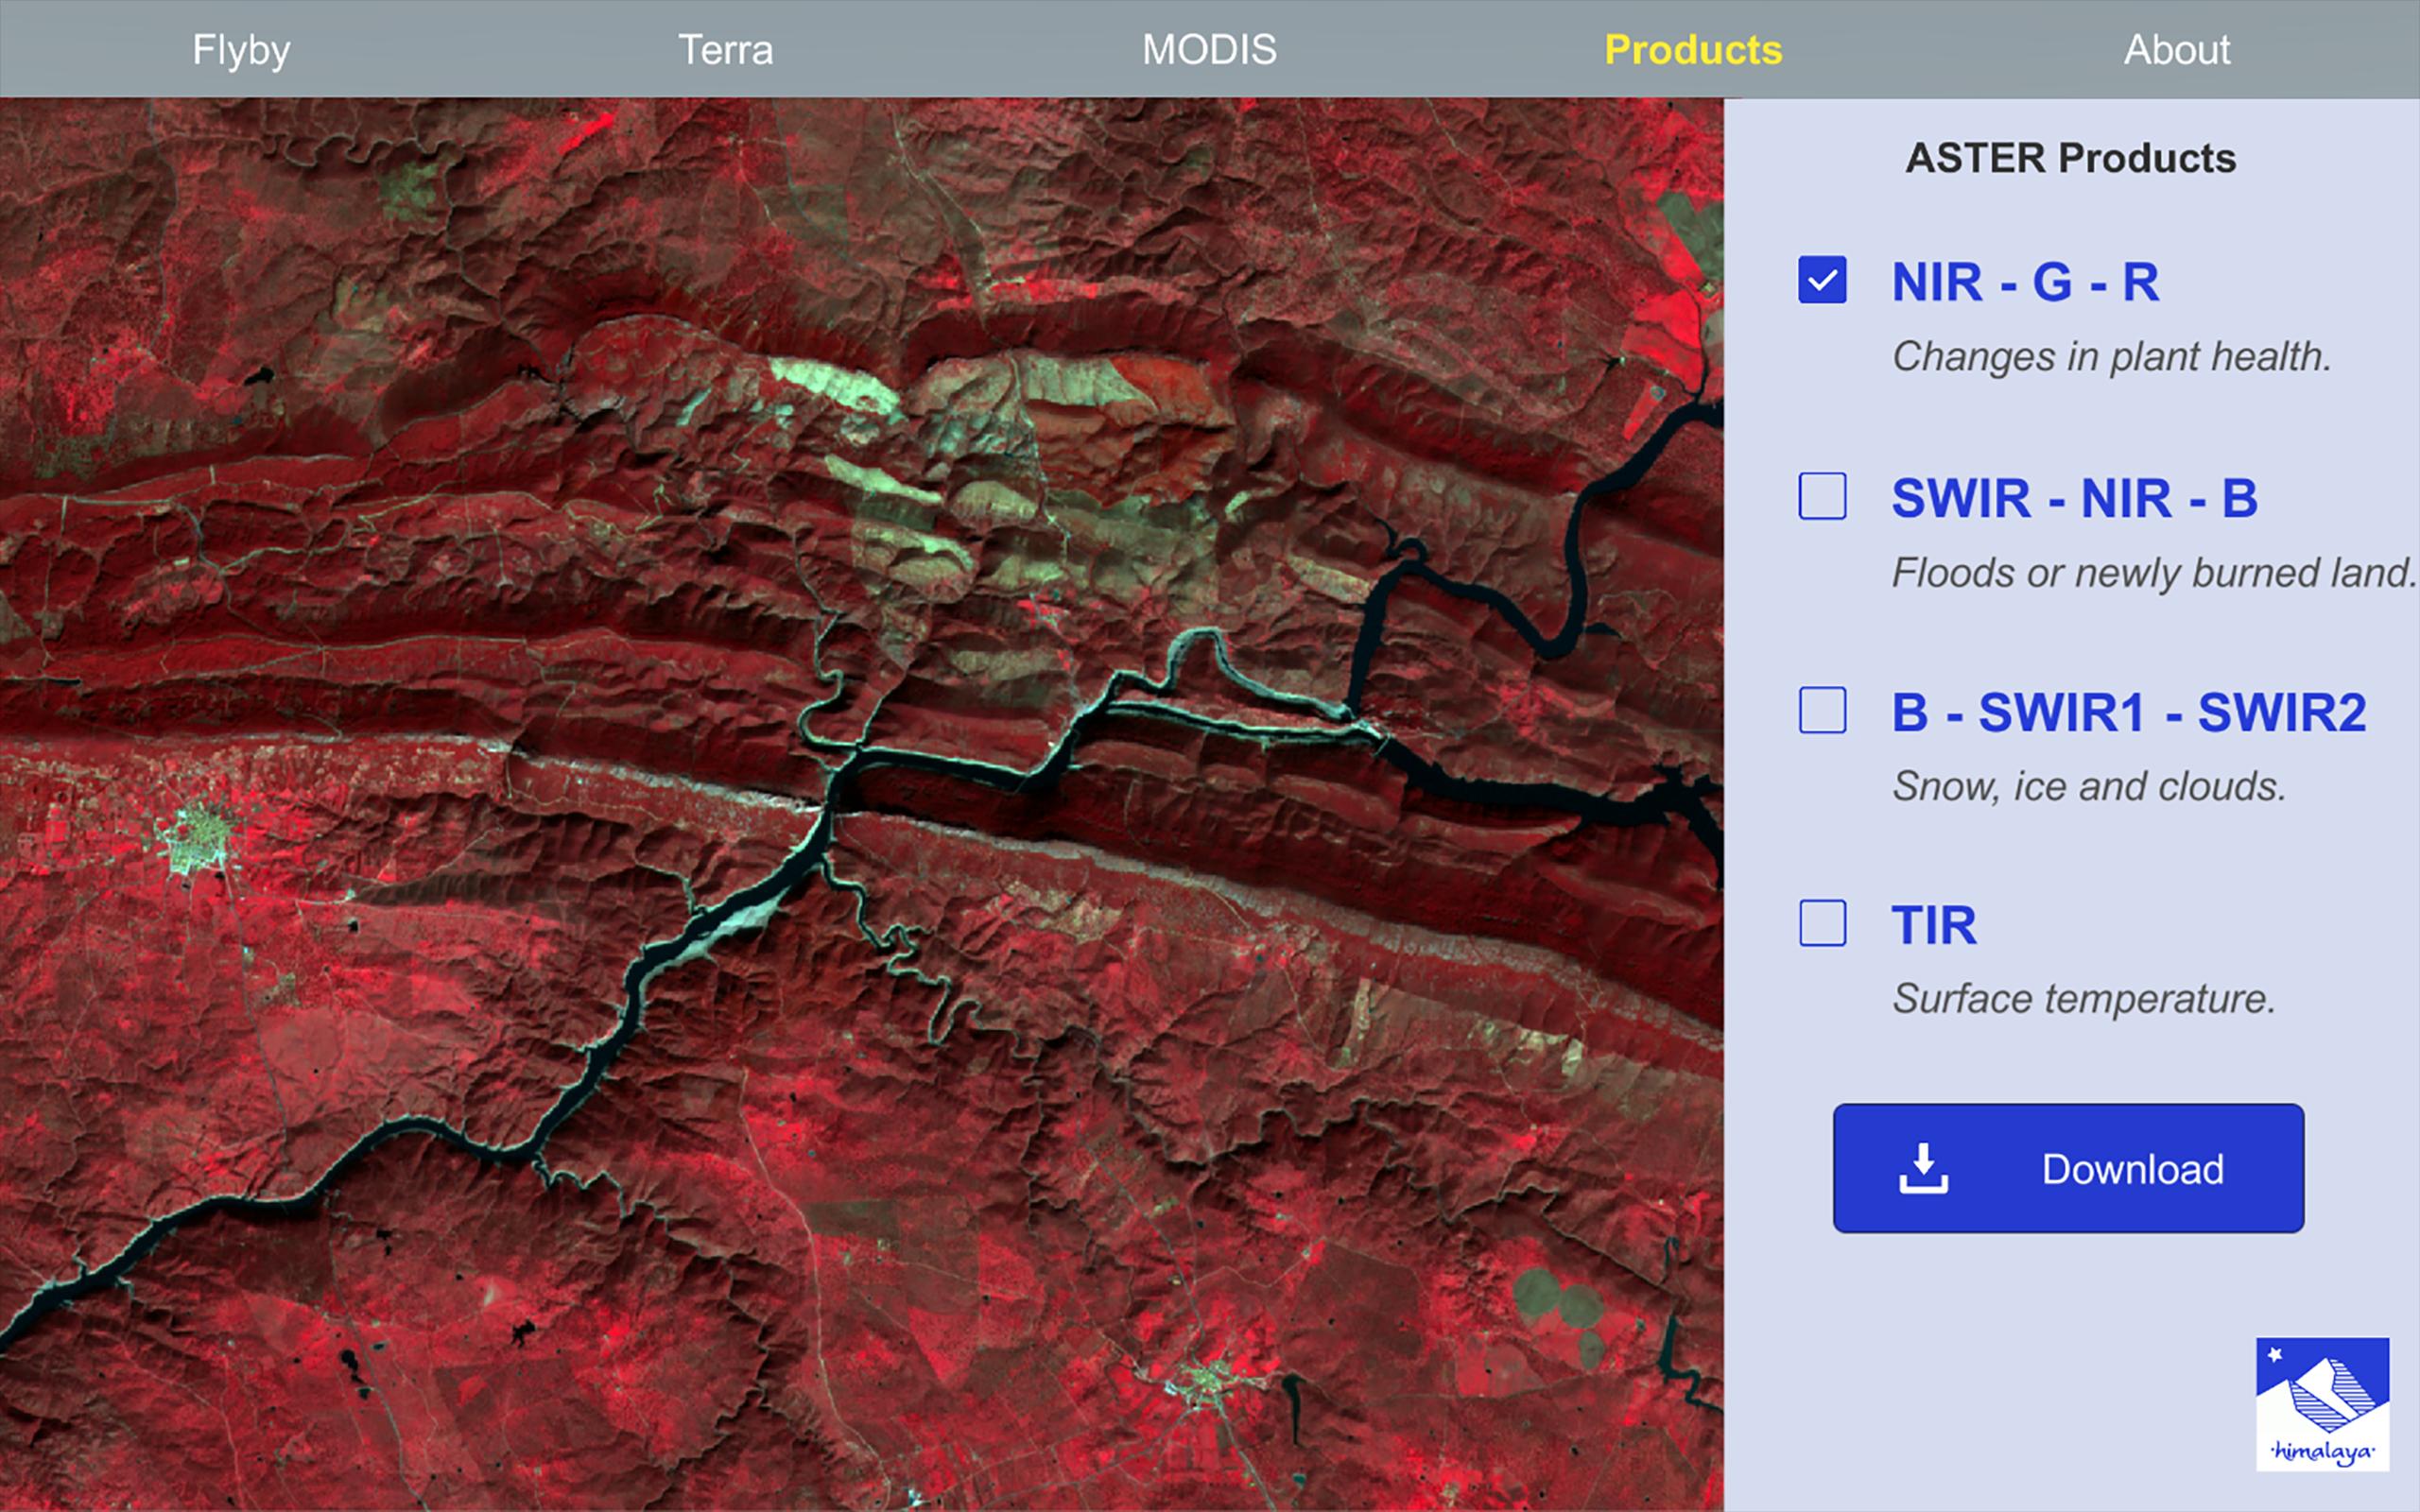Click 'Surface temperature.' description
Image resolution: width=2420 pixels, height=1512 pixels.
[x=2084, y=999]
